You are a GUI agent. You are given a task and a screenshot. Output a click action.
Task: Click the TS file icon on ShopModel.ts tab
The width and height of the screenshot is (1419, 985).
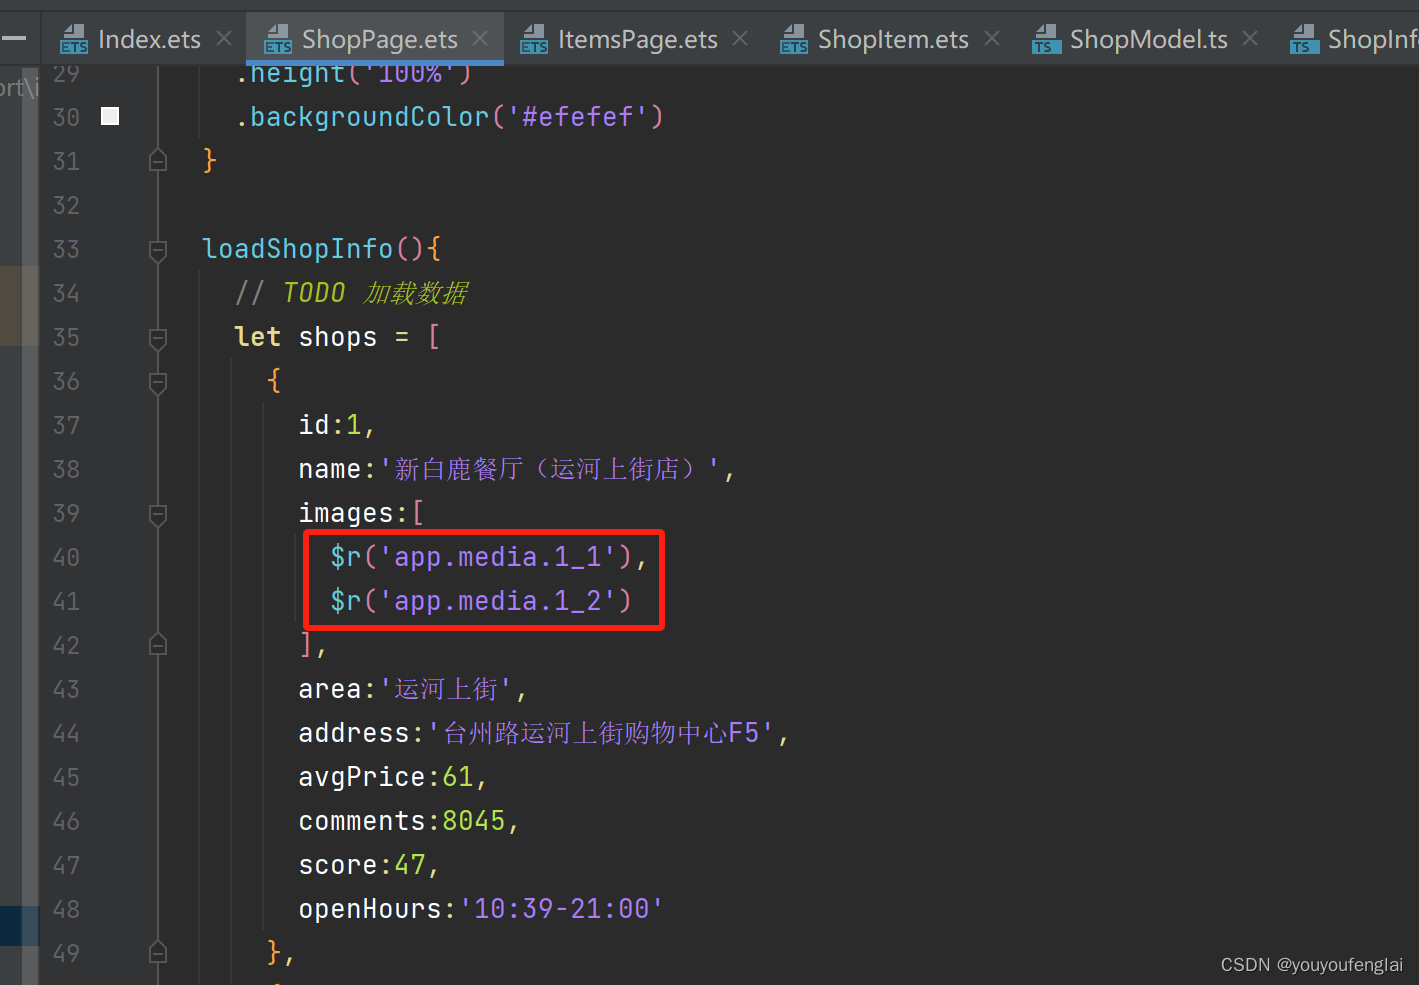1046,39
